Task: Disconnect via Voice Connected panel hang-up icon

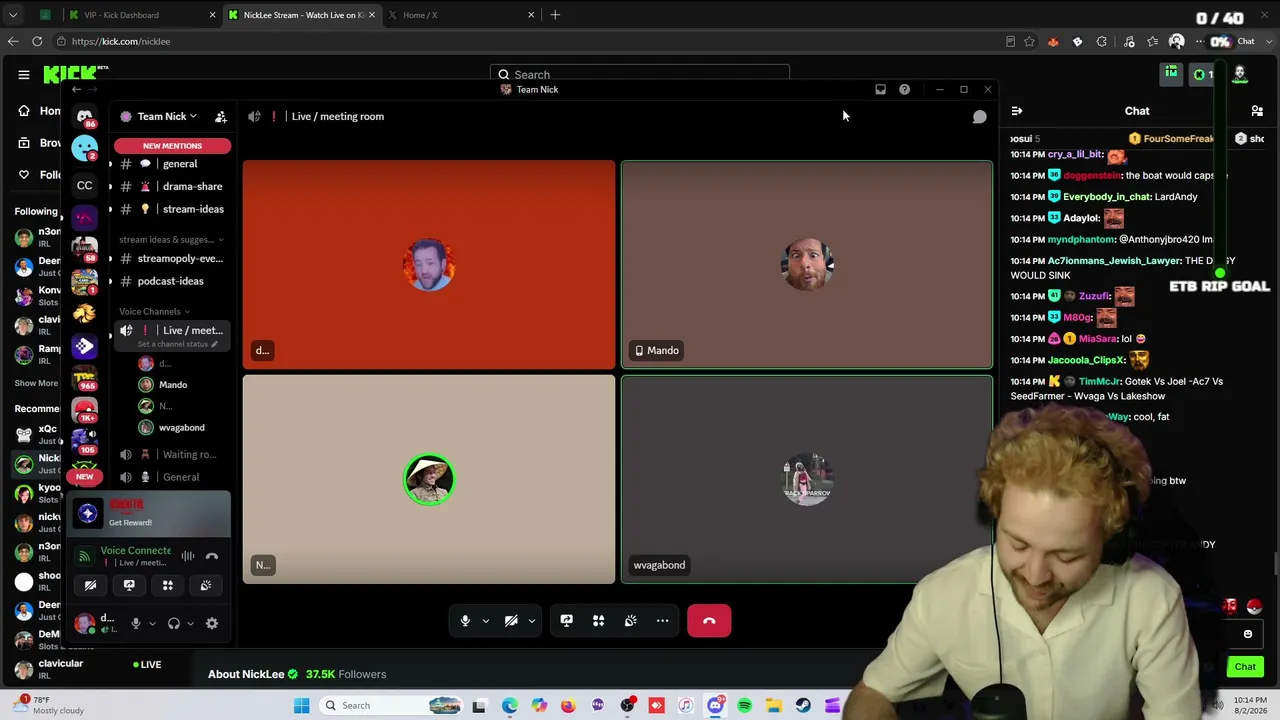Action: click(x=212, y=556)
